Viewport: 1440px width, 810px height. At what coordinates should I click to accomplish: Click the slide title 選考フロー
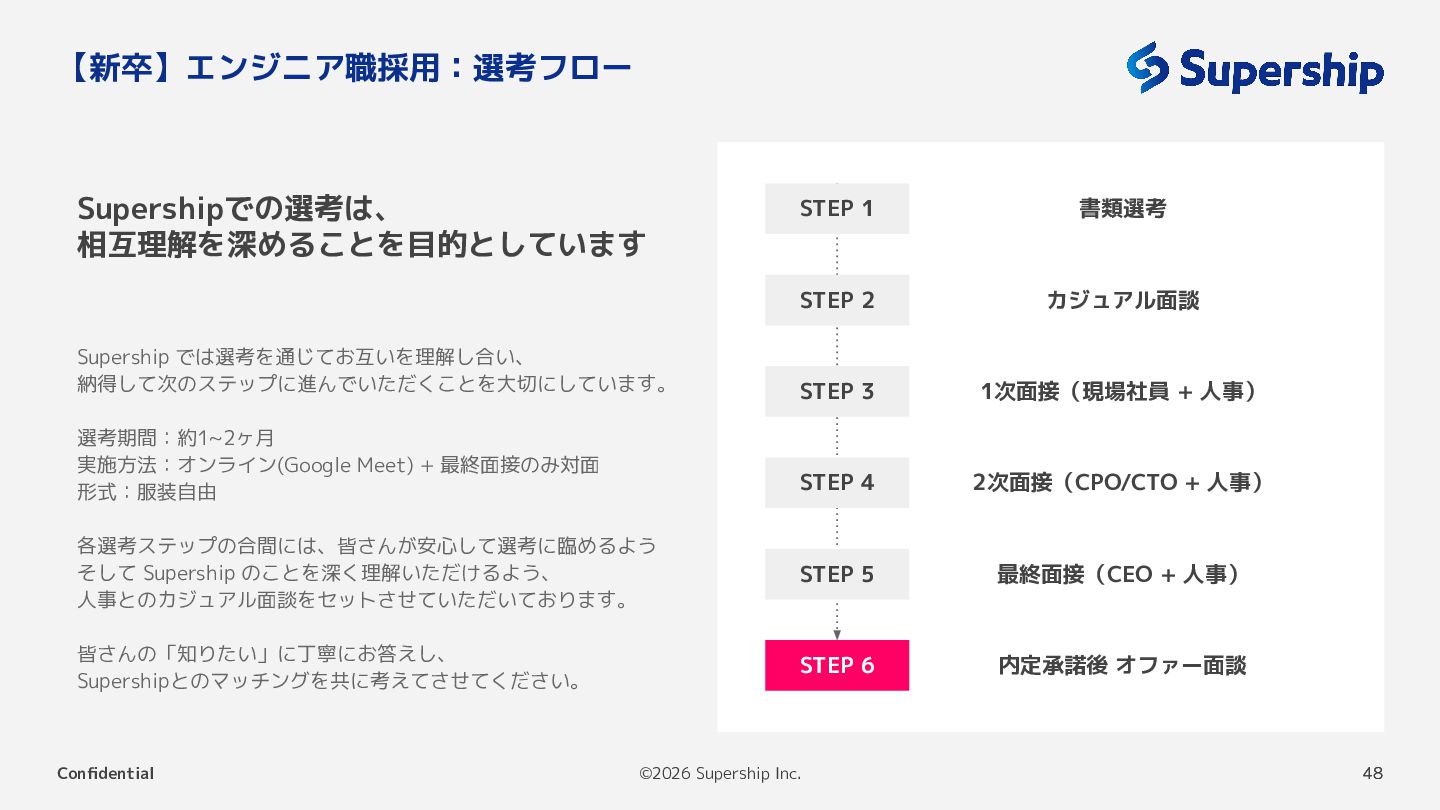click(552, 68)
